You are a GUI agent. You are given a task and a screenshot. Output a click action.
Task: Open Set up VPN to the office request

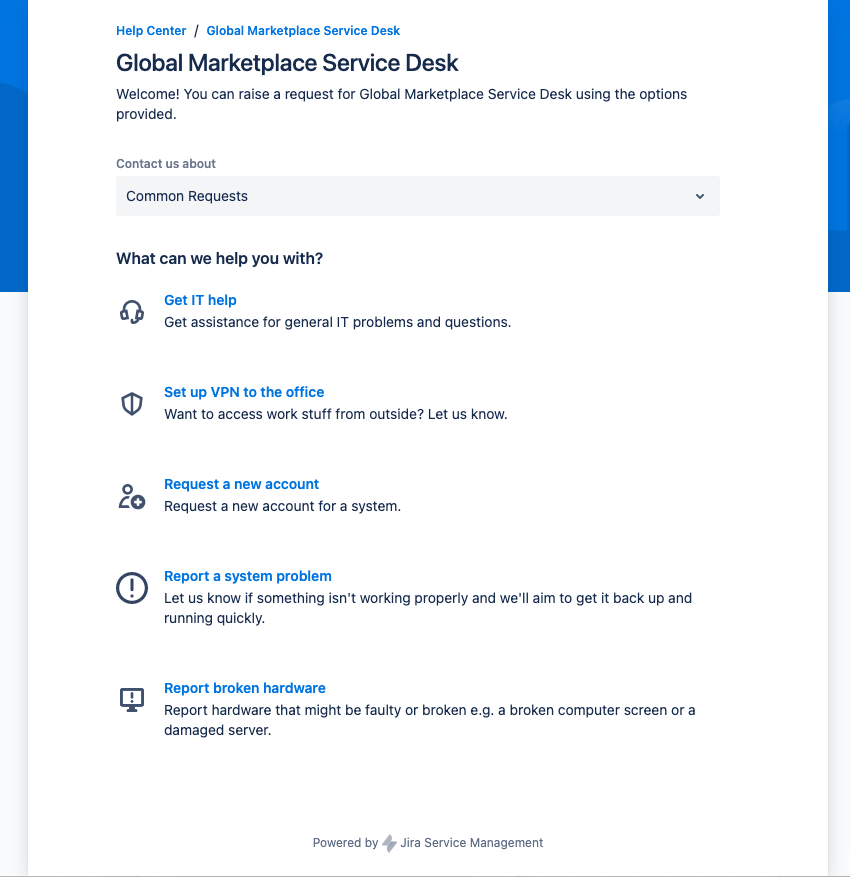click(244, 392)
